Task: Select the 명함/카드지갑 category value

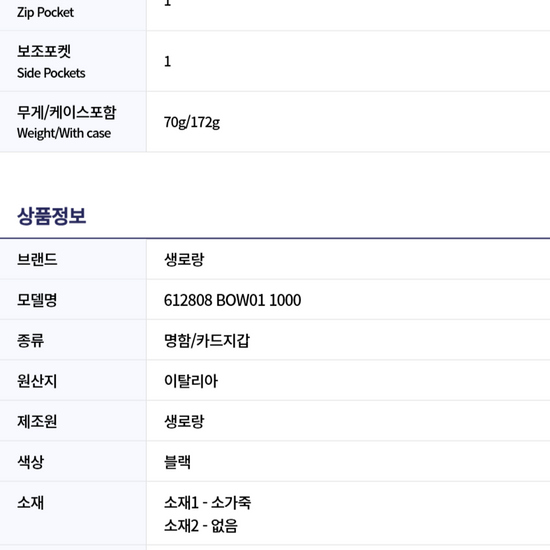Action: click(207, 341)
